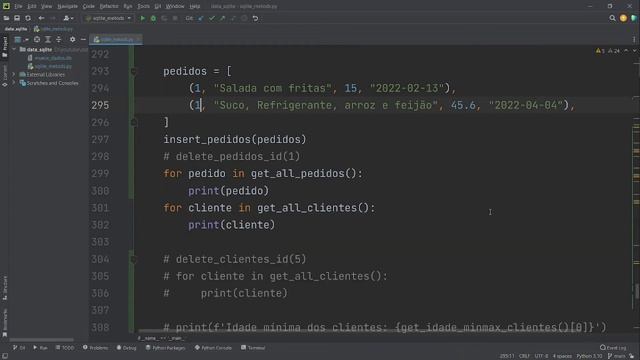Click the editor vertical scrollbar thumb

pos(637,291)
